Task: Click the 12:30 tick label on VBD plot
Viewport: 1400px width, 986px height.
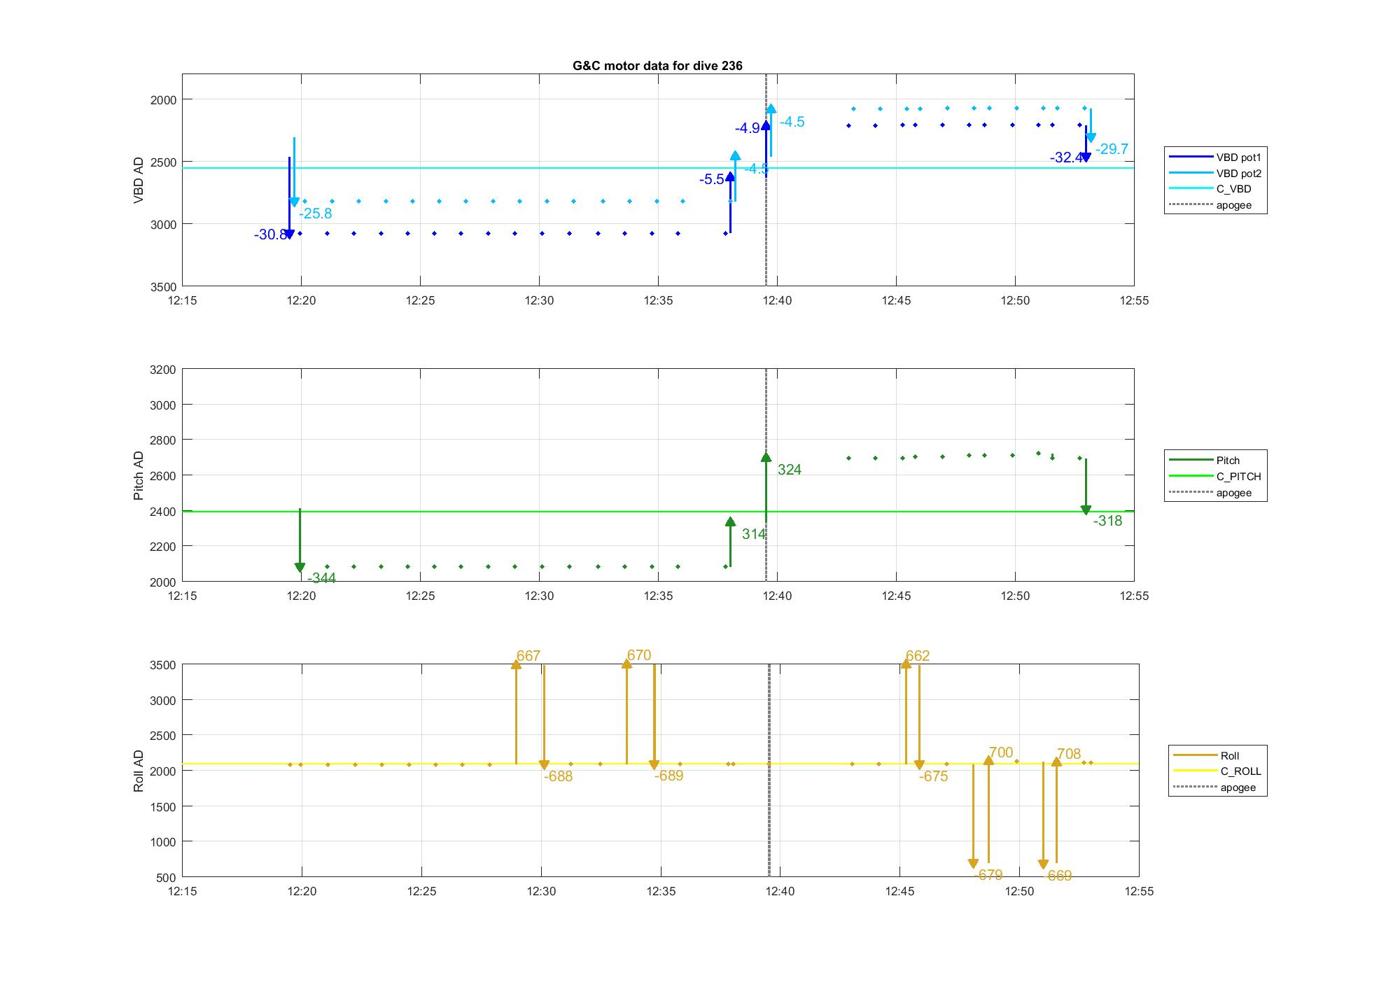Action: (539, 301)
